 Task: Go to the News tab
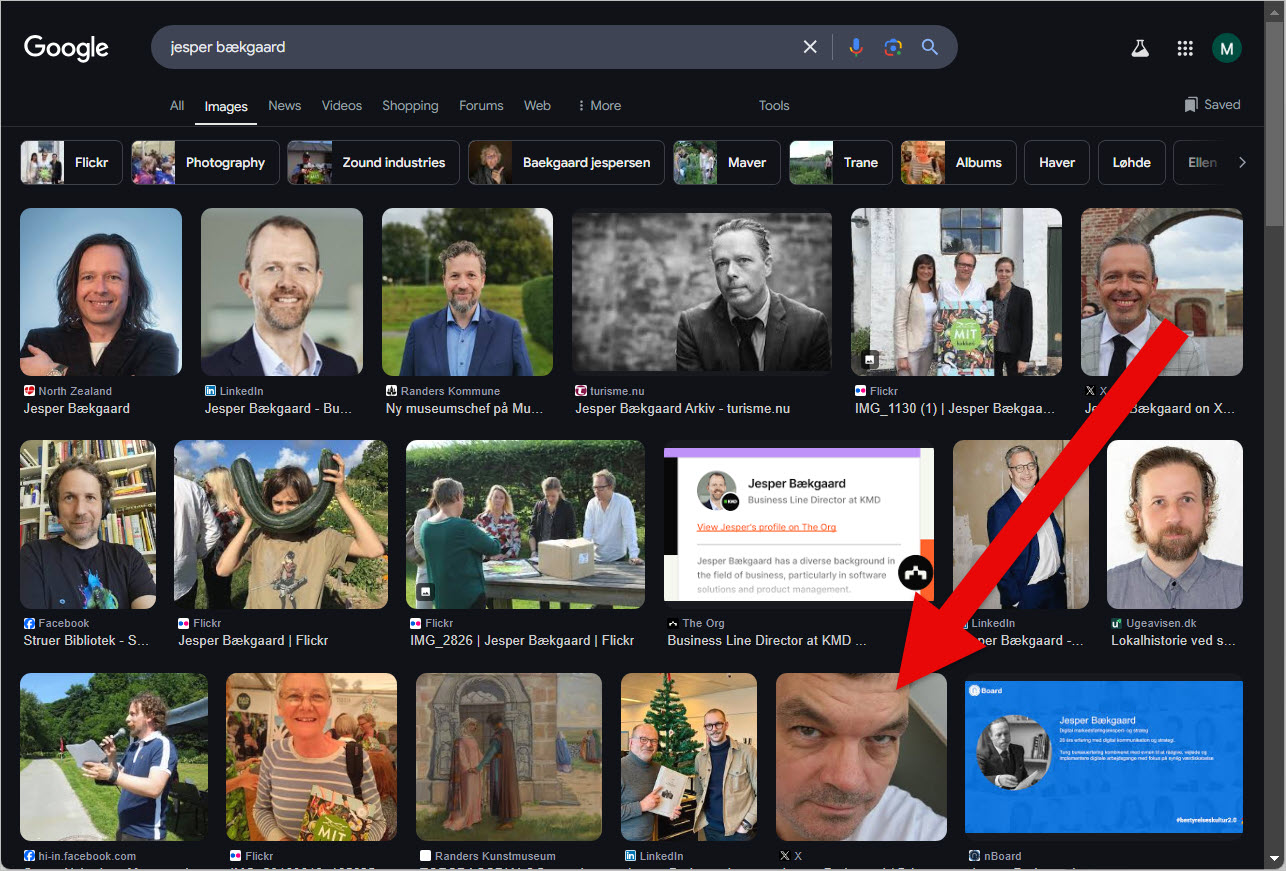(x=285, y=105)
